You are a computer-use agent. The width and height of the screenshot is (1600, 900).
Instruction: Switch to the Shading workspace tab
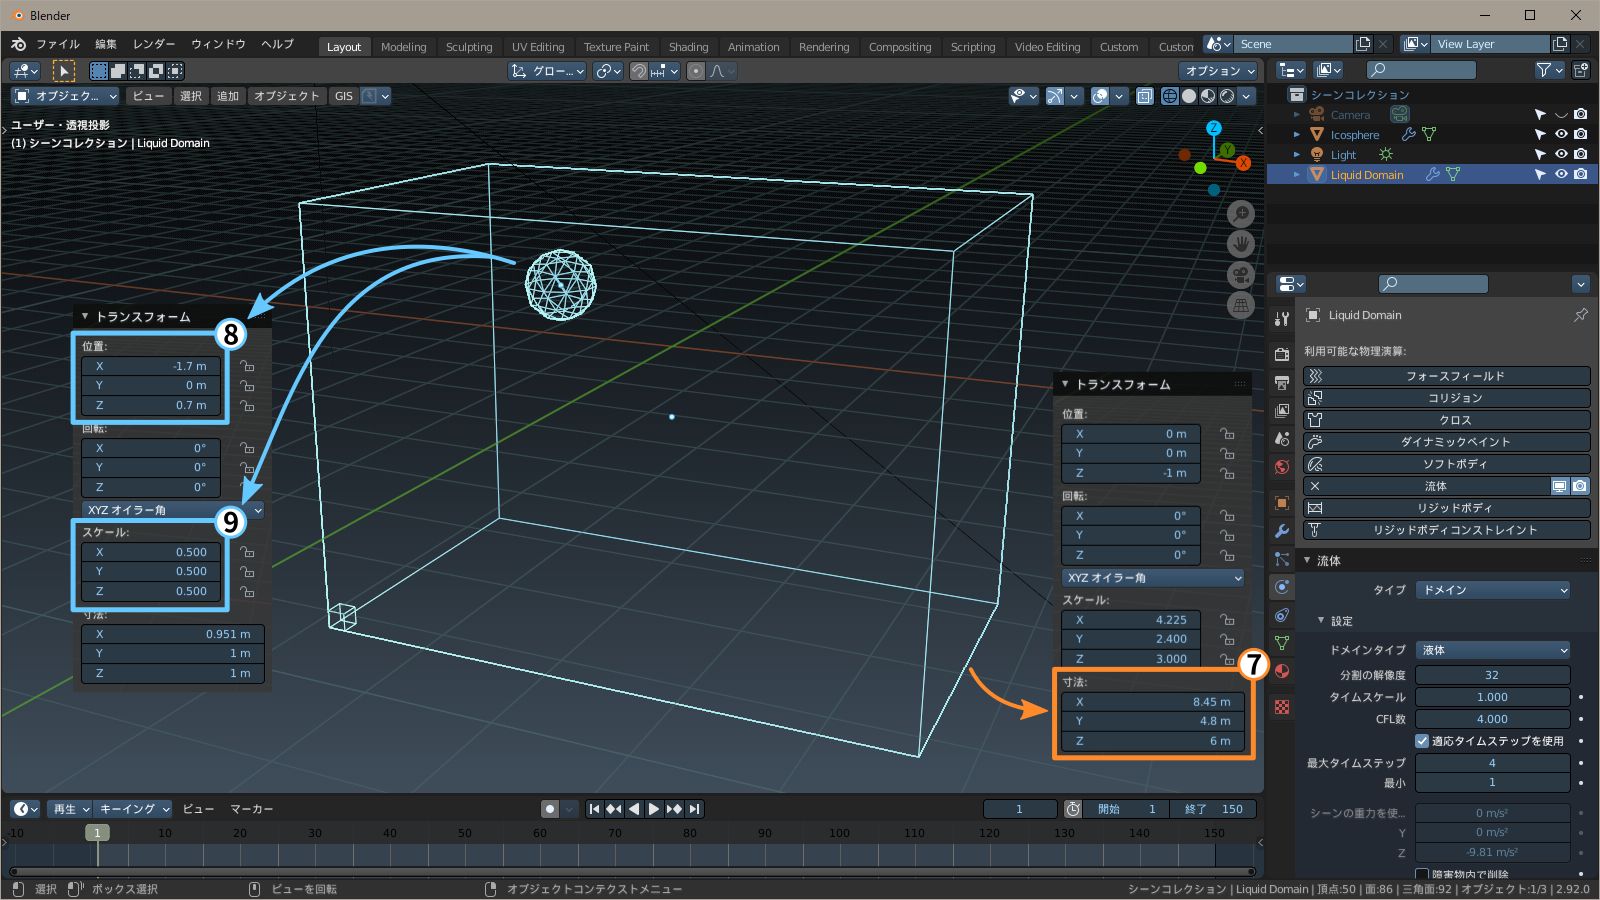(688, 47)
